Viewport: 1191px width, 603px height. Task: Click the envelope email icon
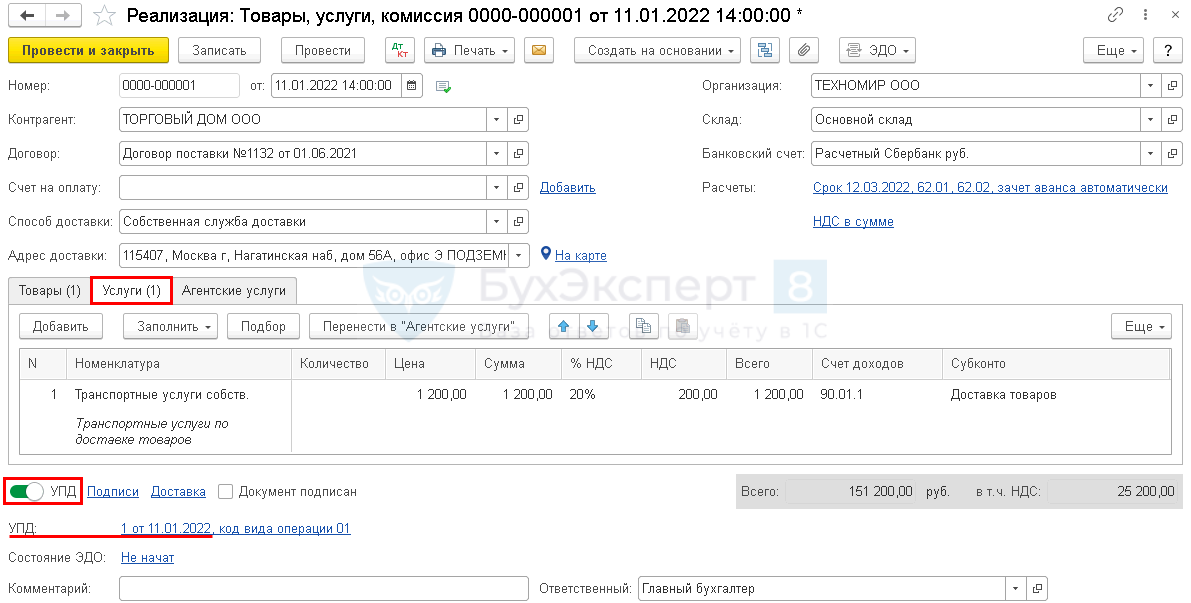pyautogui.click(x=539, y=51)
